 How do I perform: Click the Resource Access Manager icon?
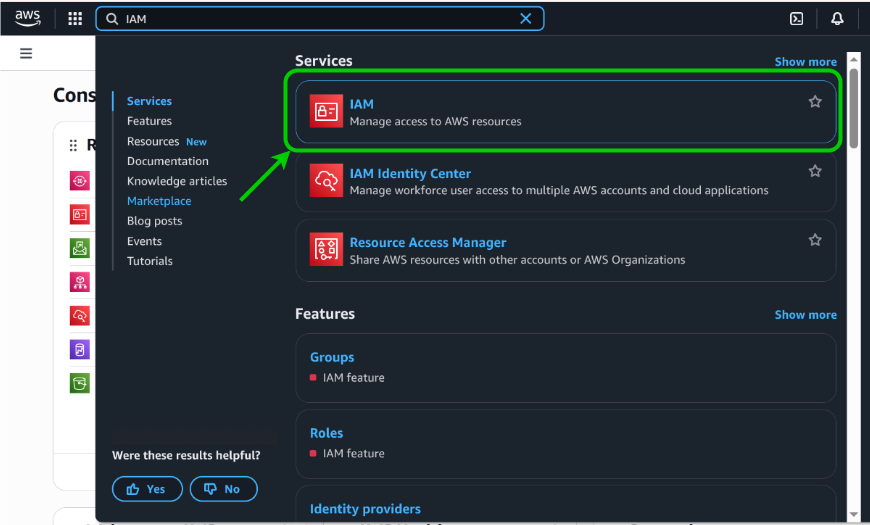[x=326, y=249]
